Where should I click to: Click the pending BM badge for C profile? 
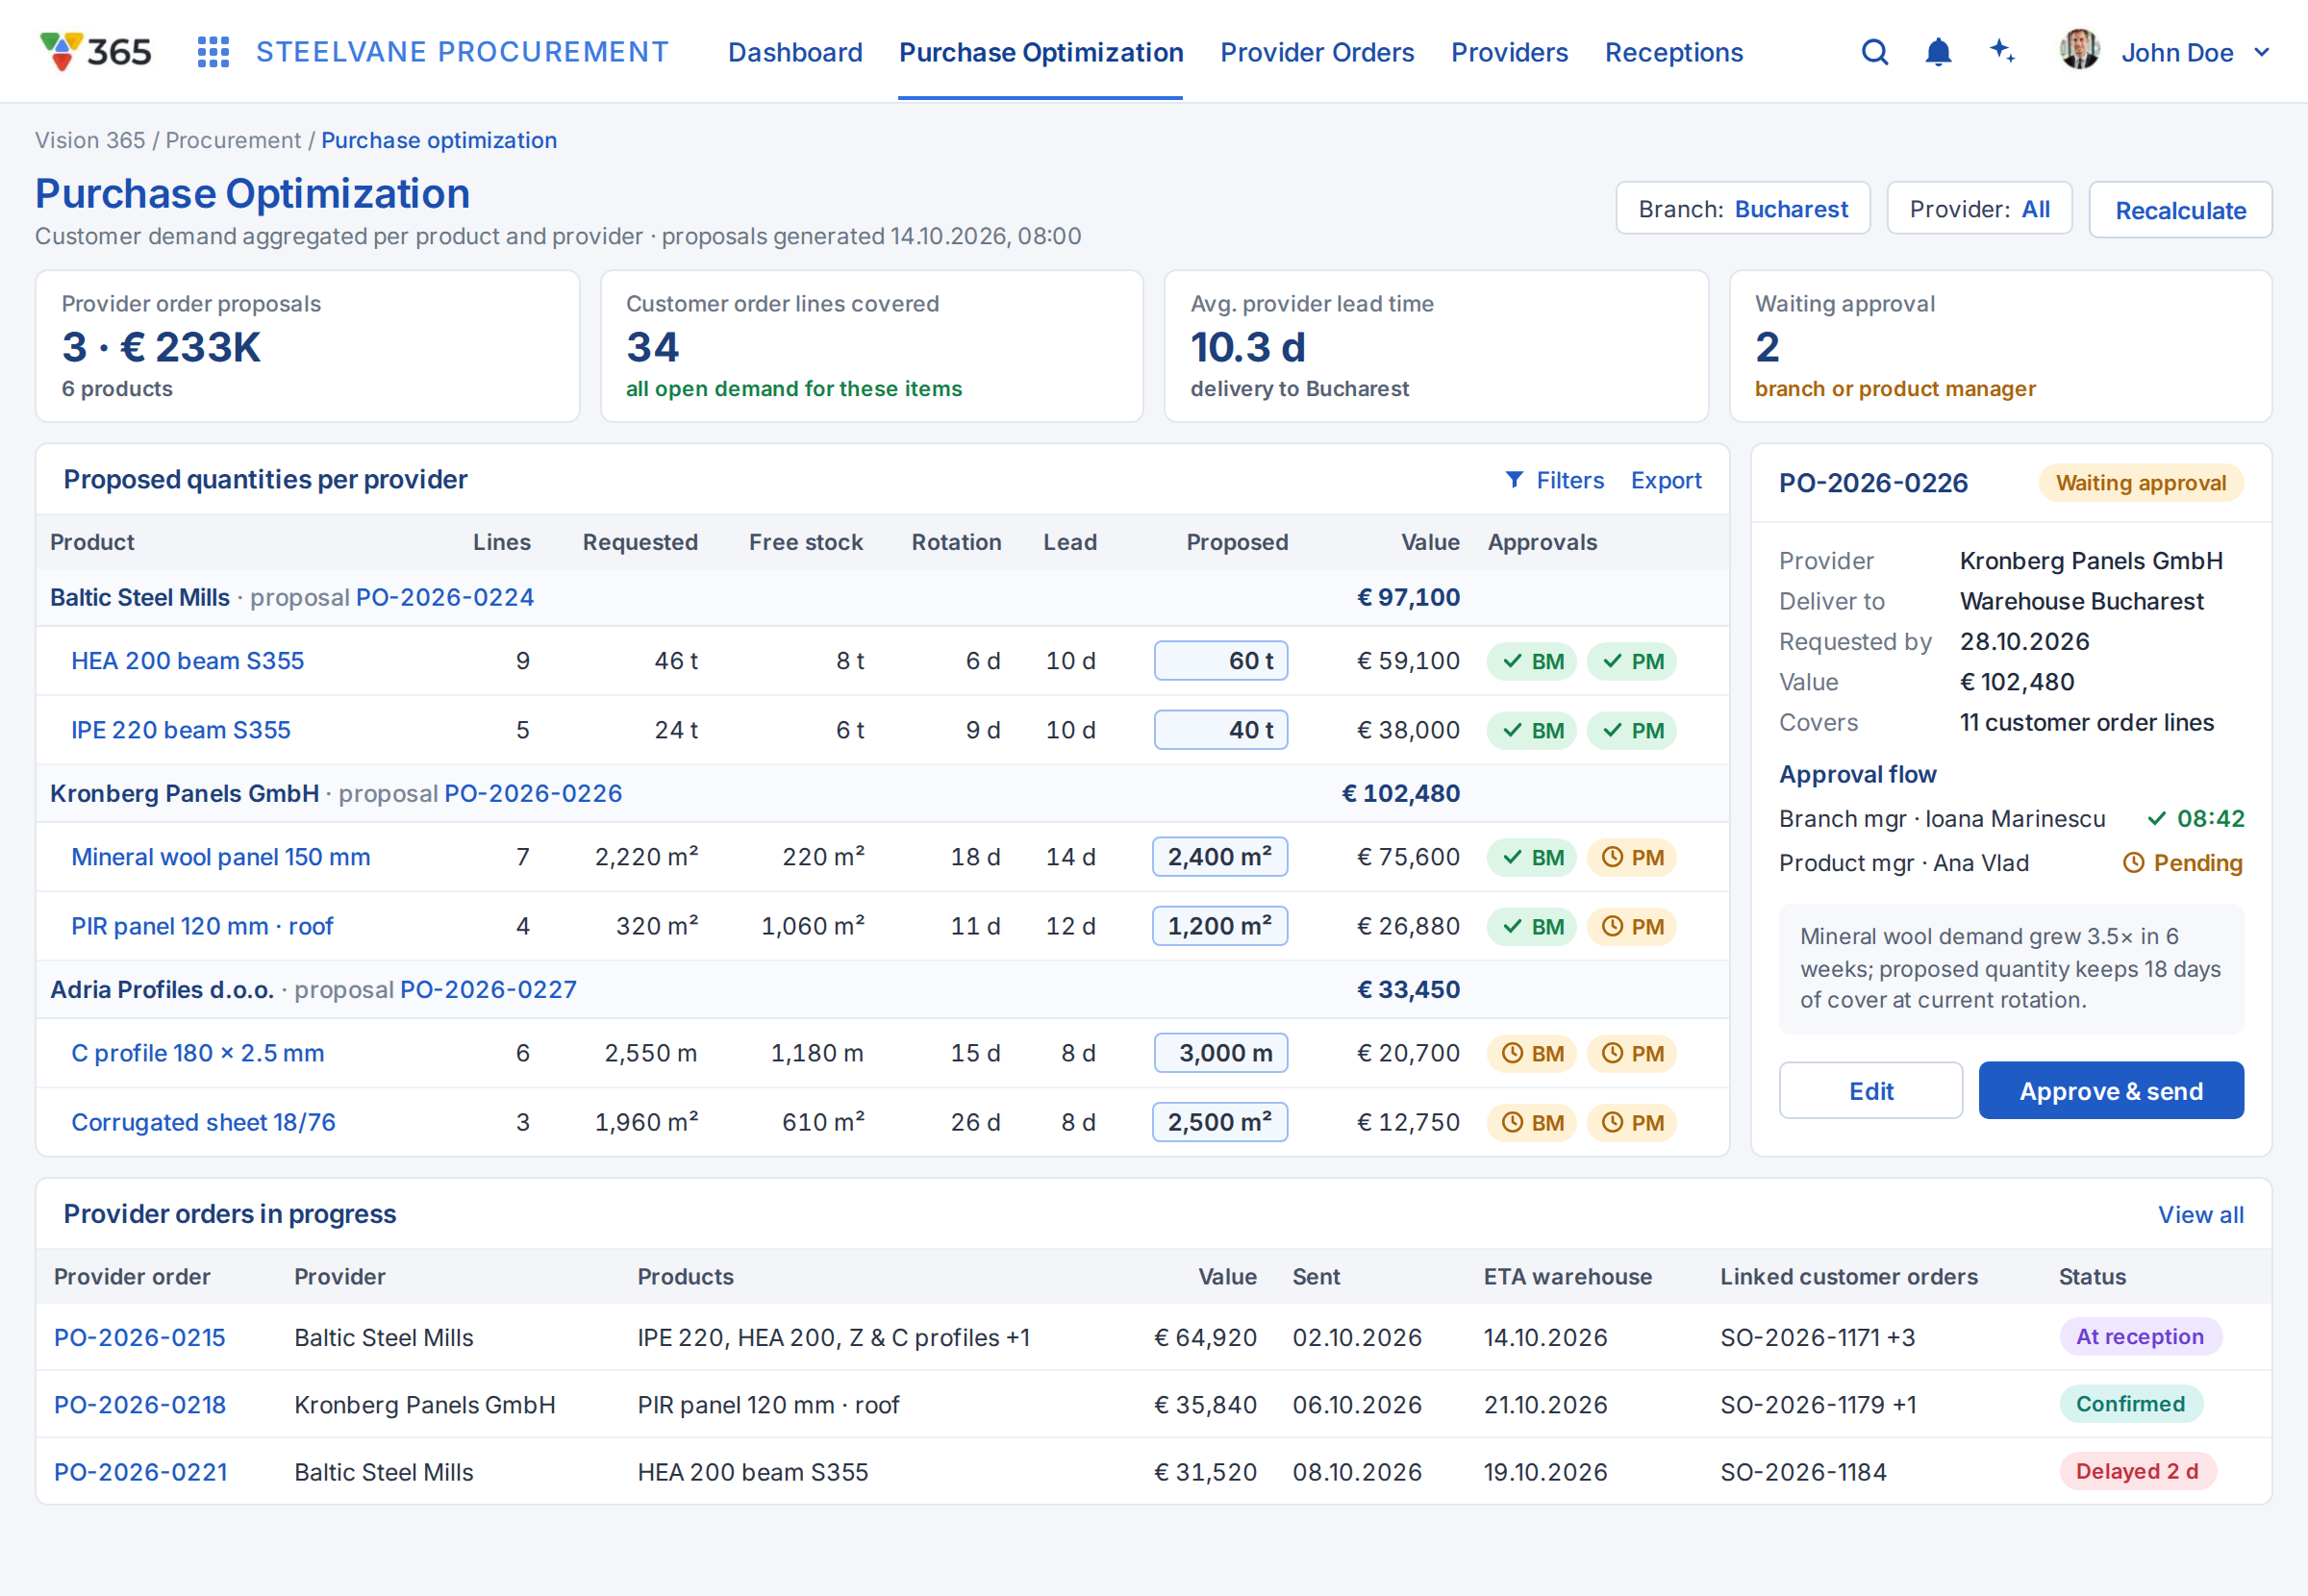(1532, 1053)
